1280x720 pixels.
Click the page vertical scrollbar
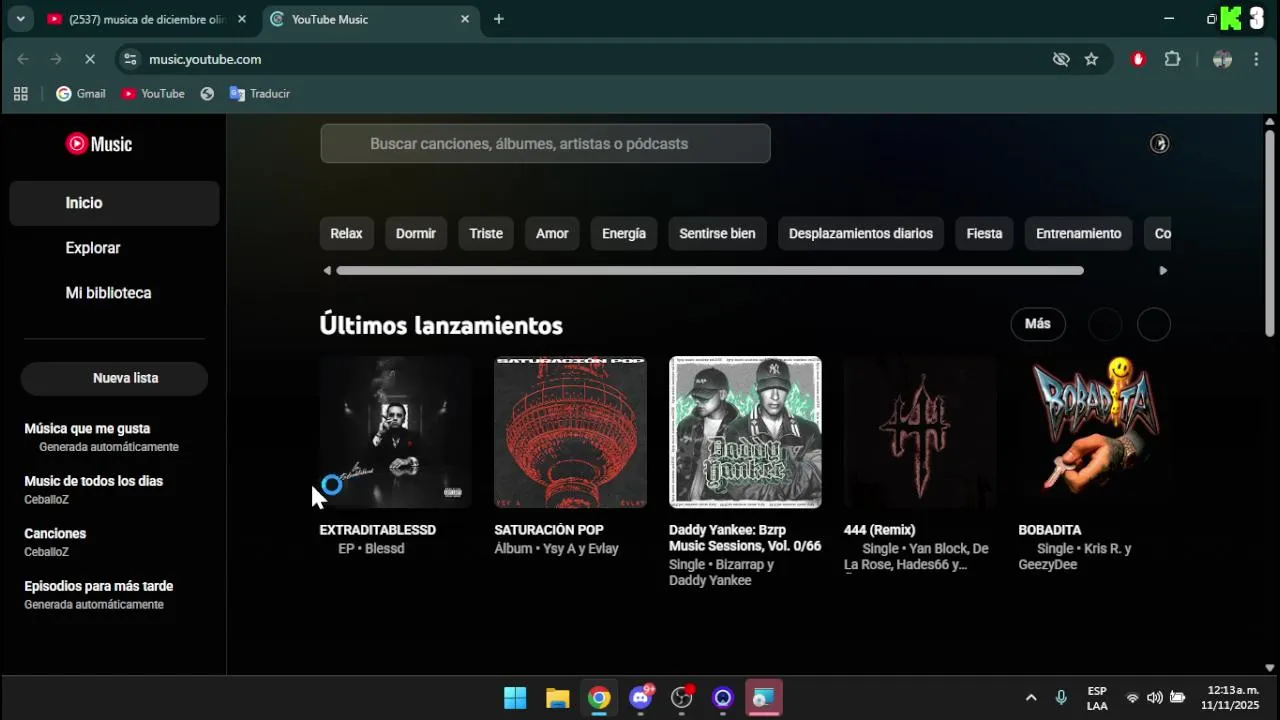pos(1270,233)
